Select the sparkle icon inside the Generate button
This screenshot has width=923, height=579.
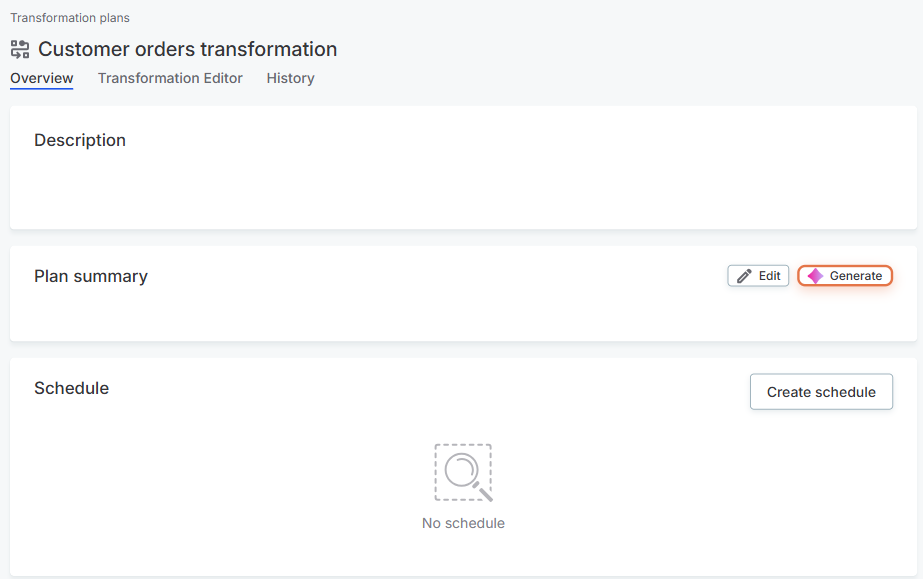tap(815, 275)
